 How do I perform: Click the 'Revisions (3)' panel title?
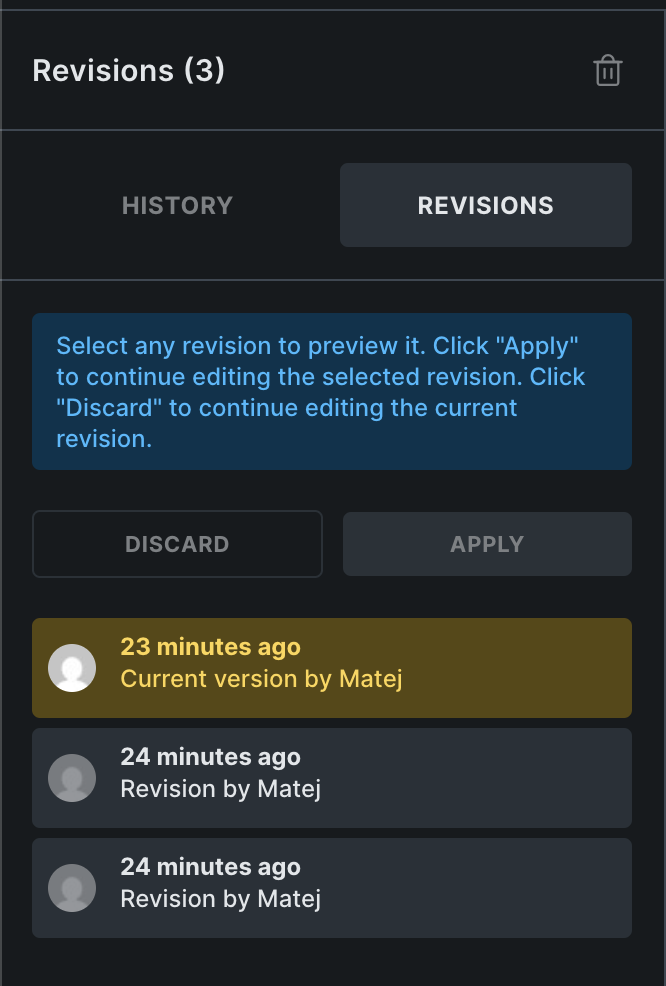point(128,71)
